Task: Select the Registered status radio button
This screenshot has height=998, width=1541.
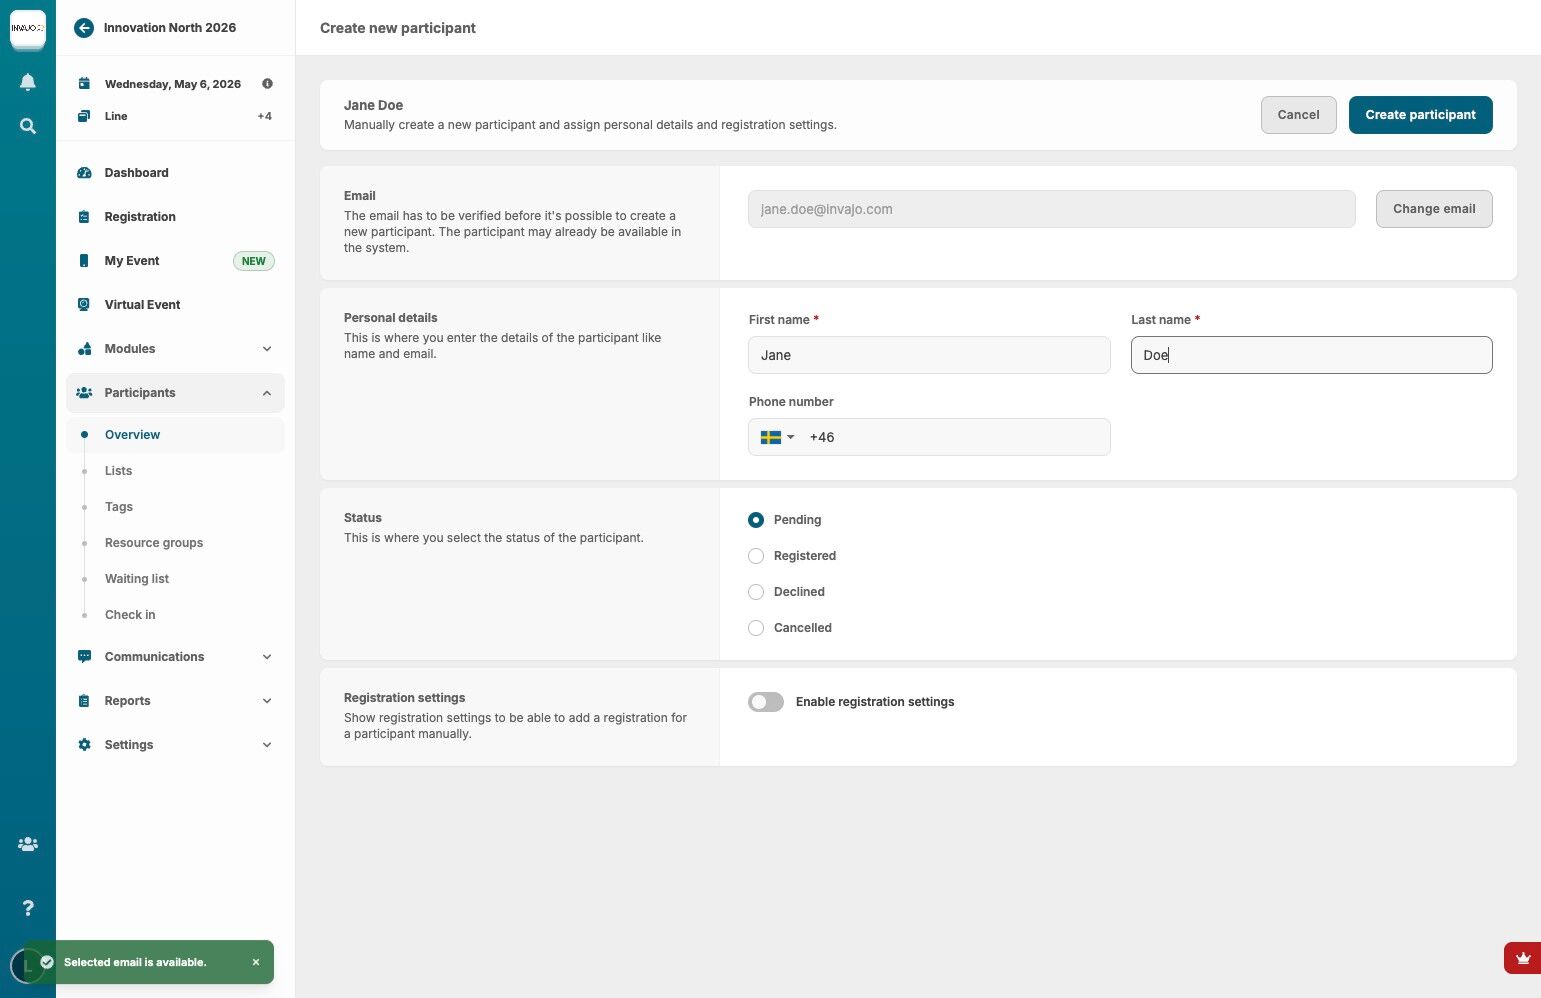Action: point(756,556)
